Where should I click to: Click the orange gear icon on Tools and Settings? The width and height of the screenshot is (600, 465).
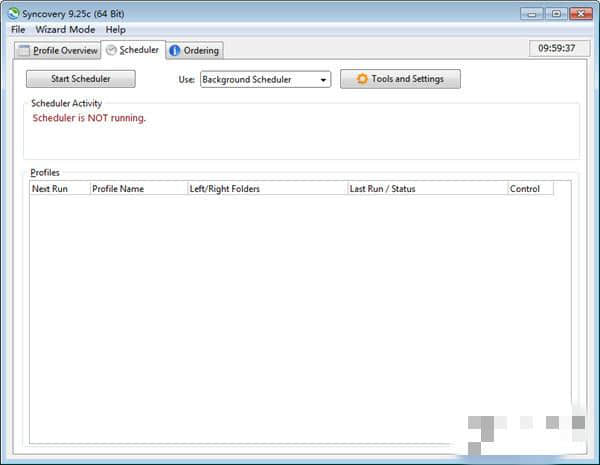[362, 79]
